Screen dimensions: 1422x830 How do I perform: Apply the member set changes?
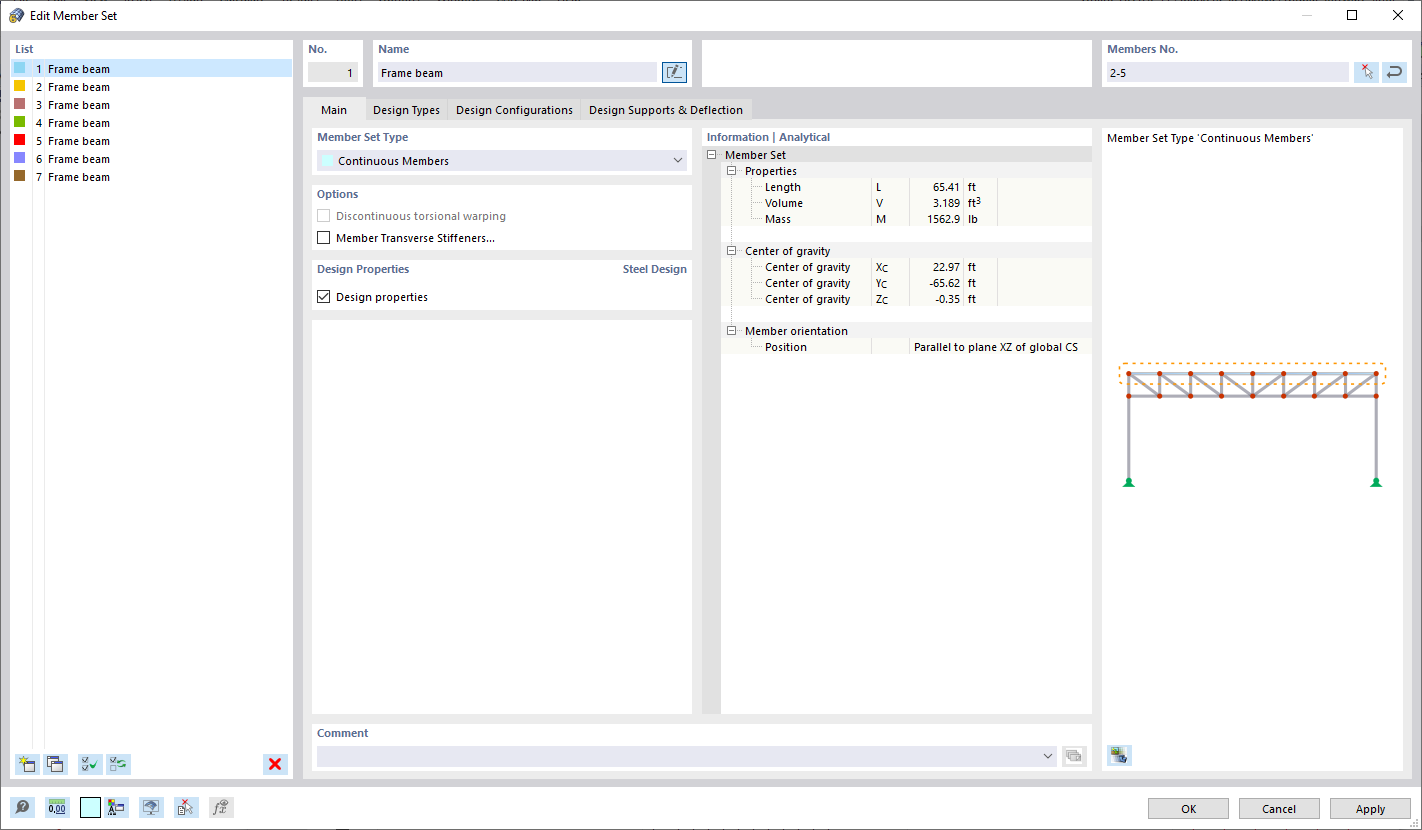click(1369, 808)
